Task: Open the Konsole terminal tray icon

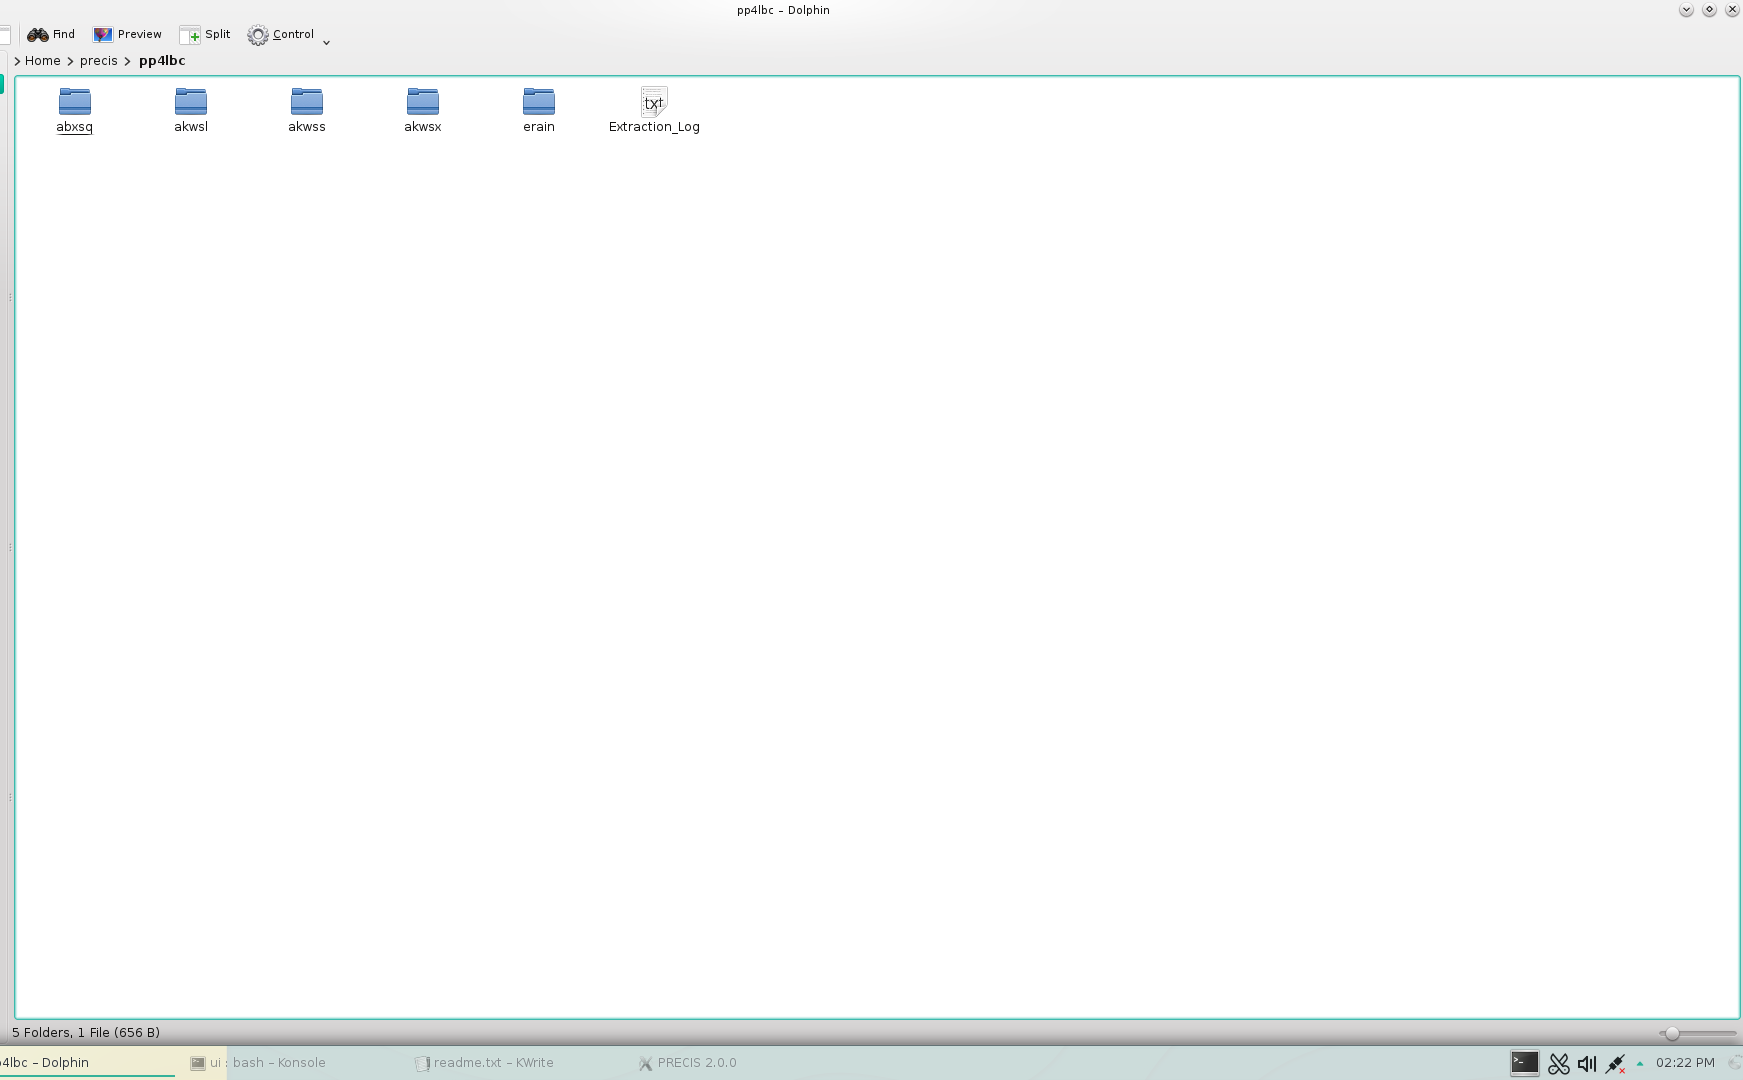Action: pos(1524,1063)
